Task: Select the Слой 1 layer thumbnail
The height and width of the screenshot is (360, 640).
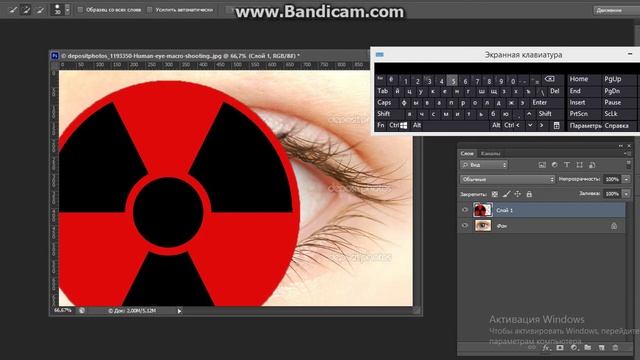Action: click(482, 210)
